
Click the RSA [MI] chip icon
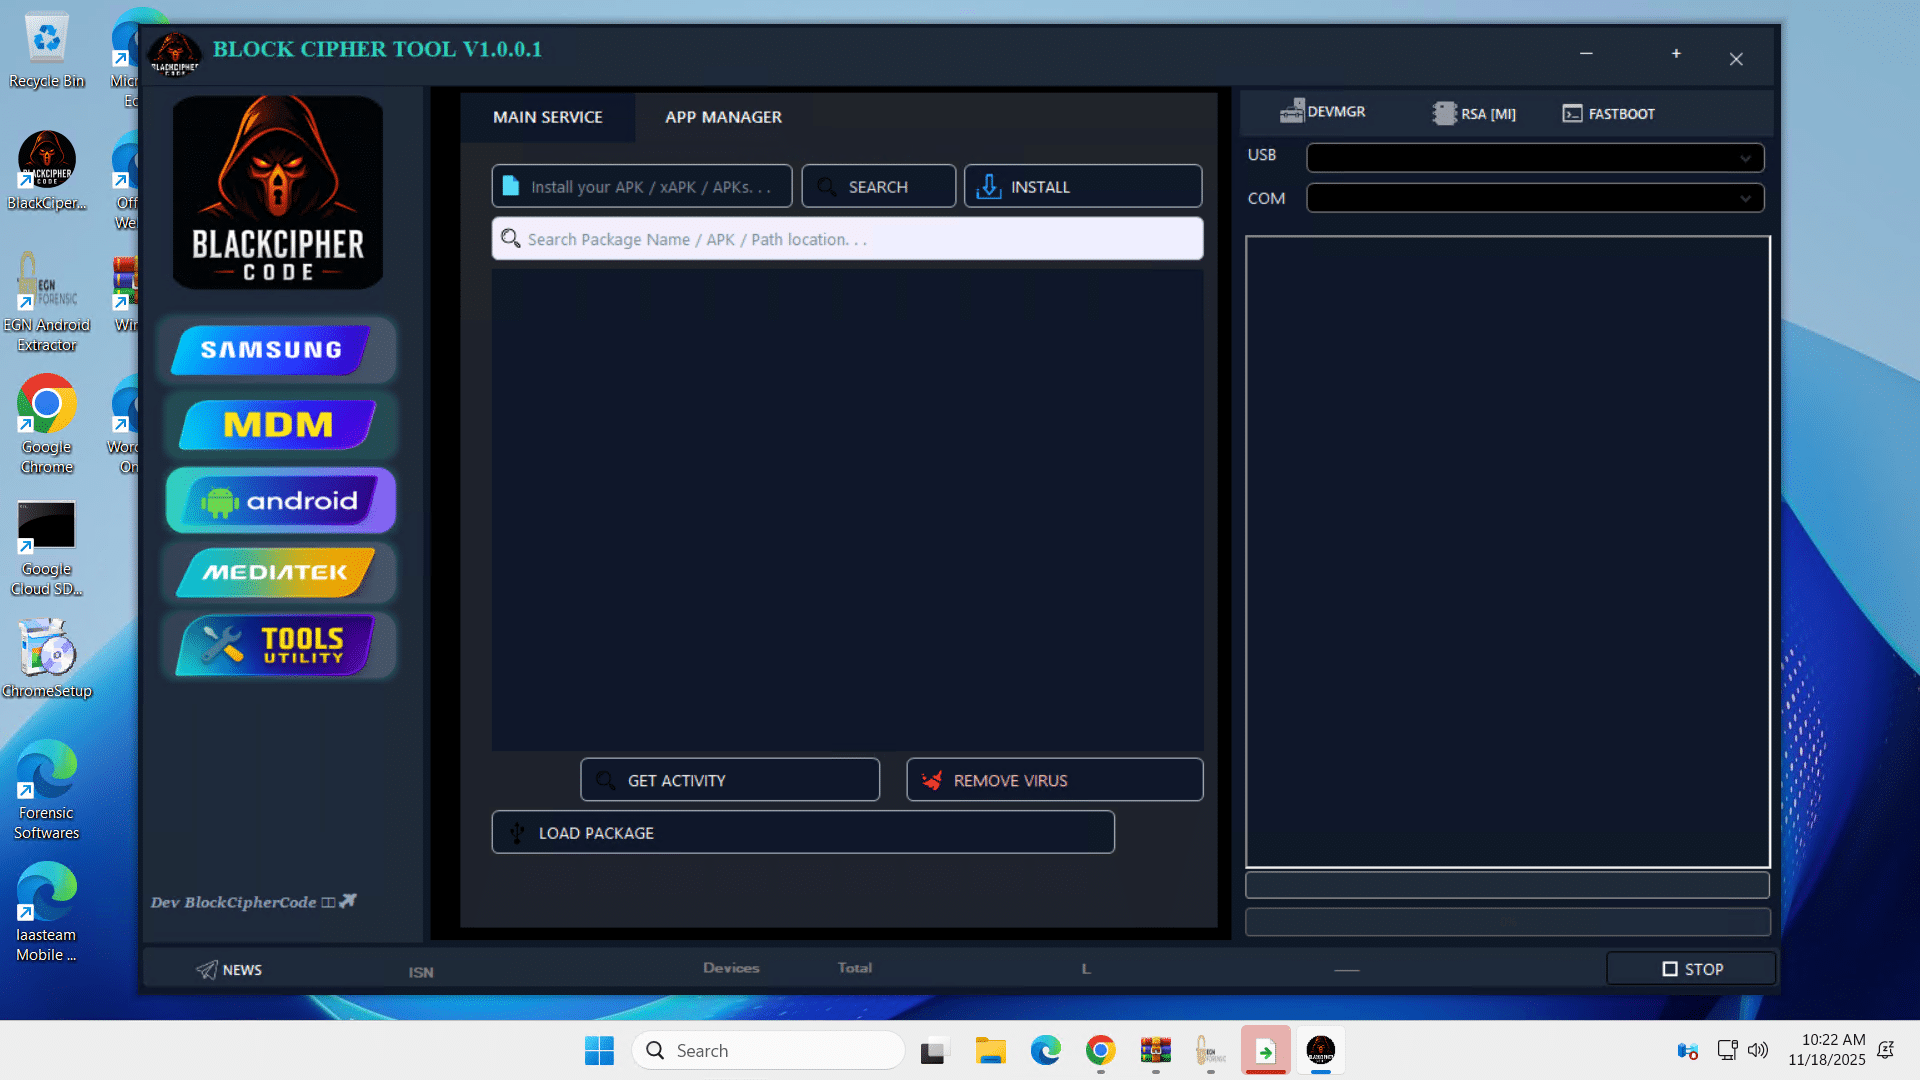pyautogui.click(x=1444, y=114)
